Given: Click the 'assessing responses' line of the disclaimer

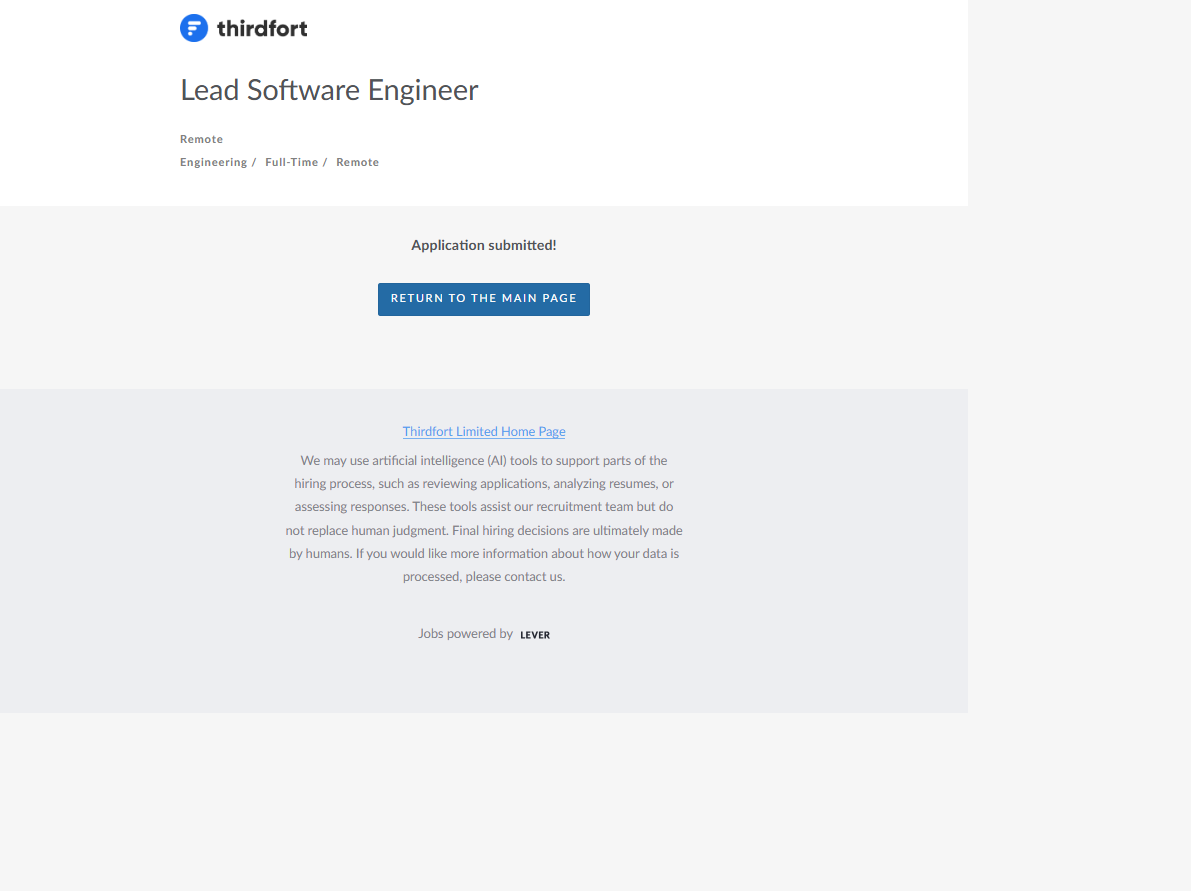Looking at the screenshot, I should [484, 507].
